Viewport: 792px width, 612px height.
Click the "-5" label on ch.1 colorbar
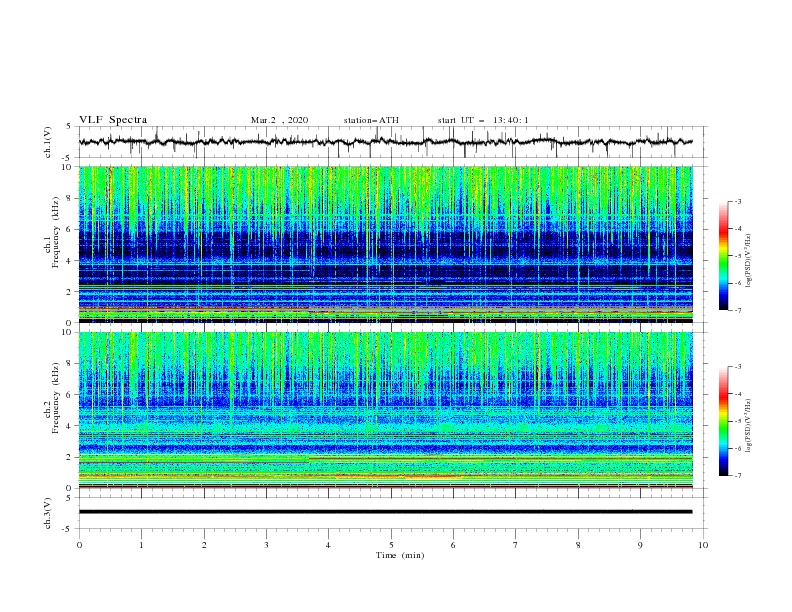738,256
